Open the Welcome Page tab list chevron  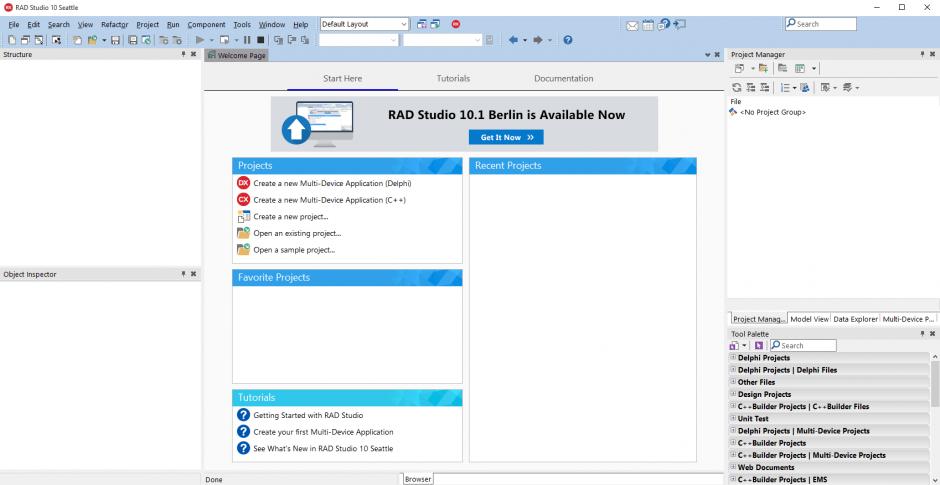coord(707,55)
